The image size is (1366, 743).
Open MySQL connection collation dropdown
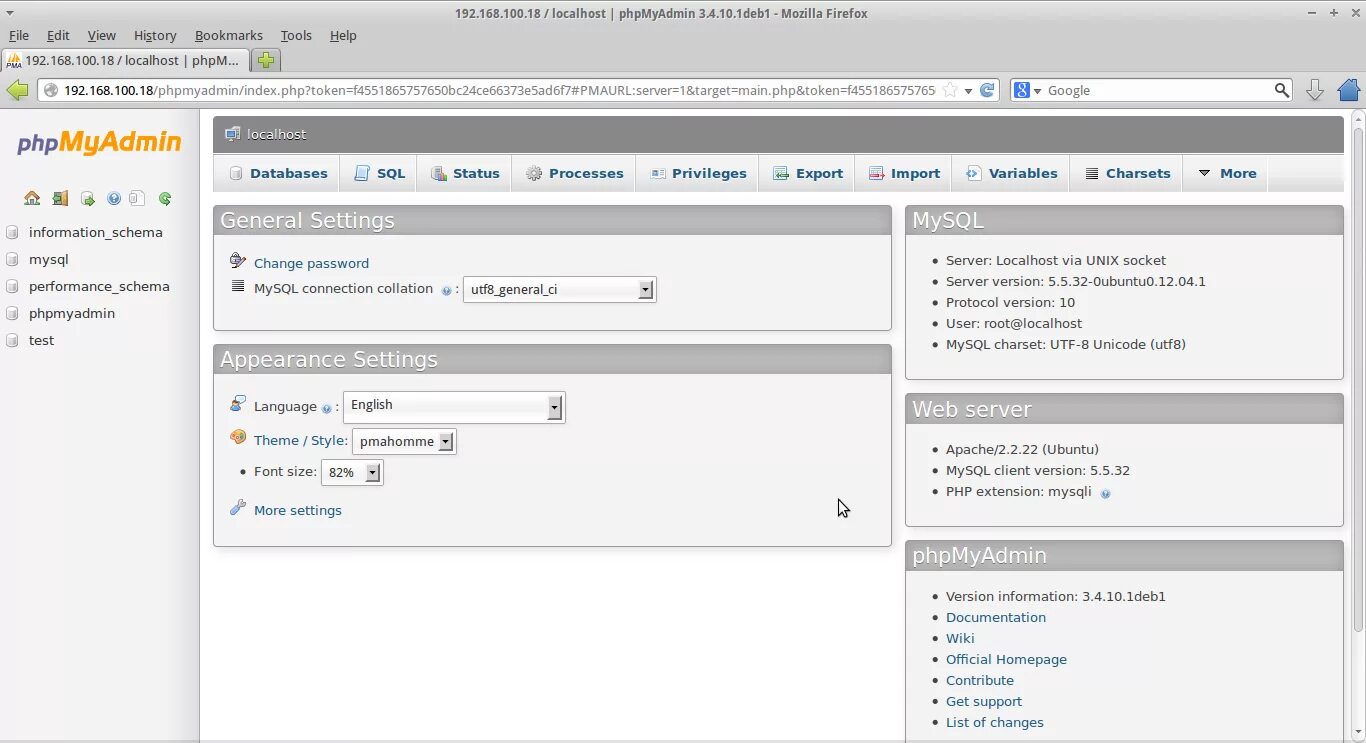(x=559, y=290)
